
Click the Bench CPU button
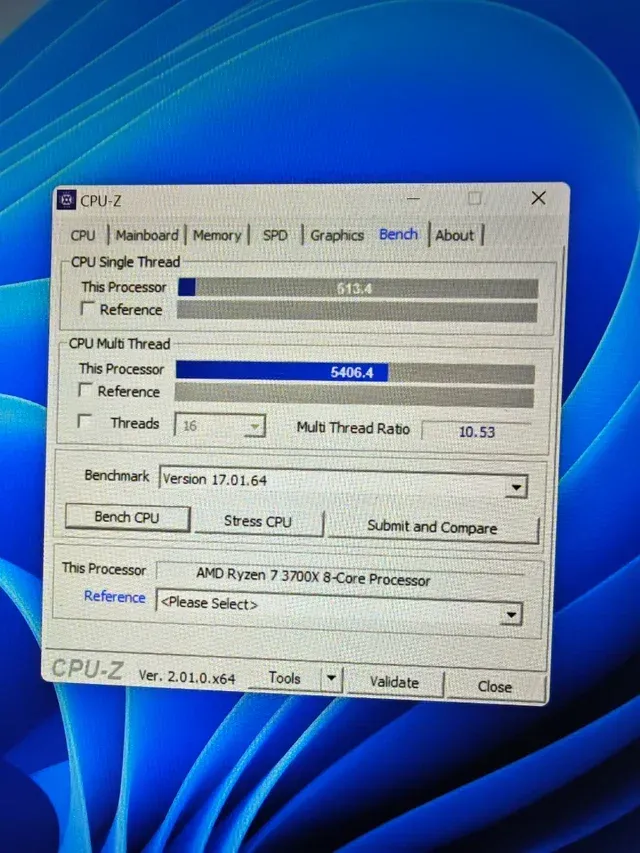pos(127,517)
